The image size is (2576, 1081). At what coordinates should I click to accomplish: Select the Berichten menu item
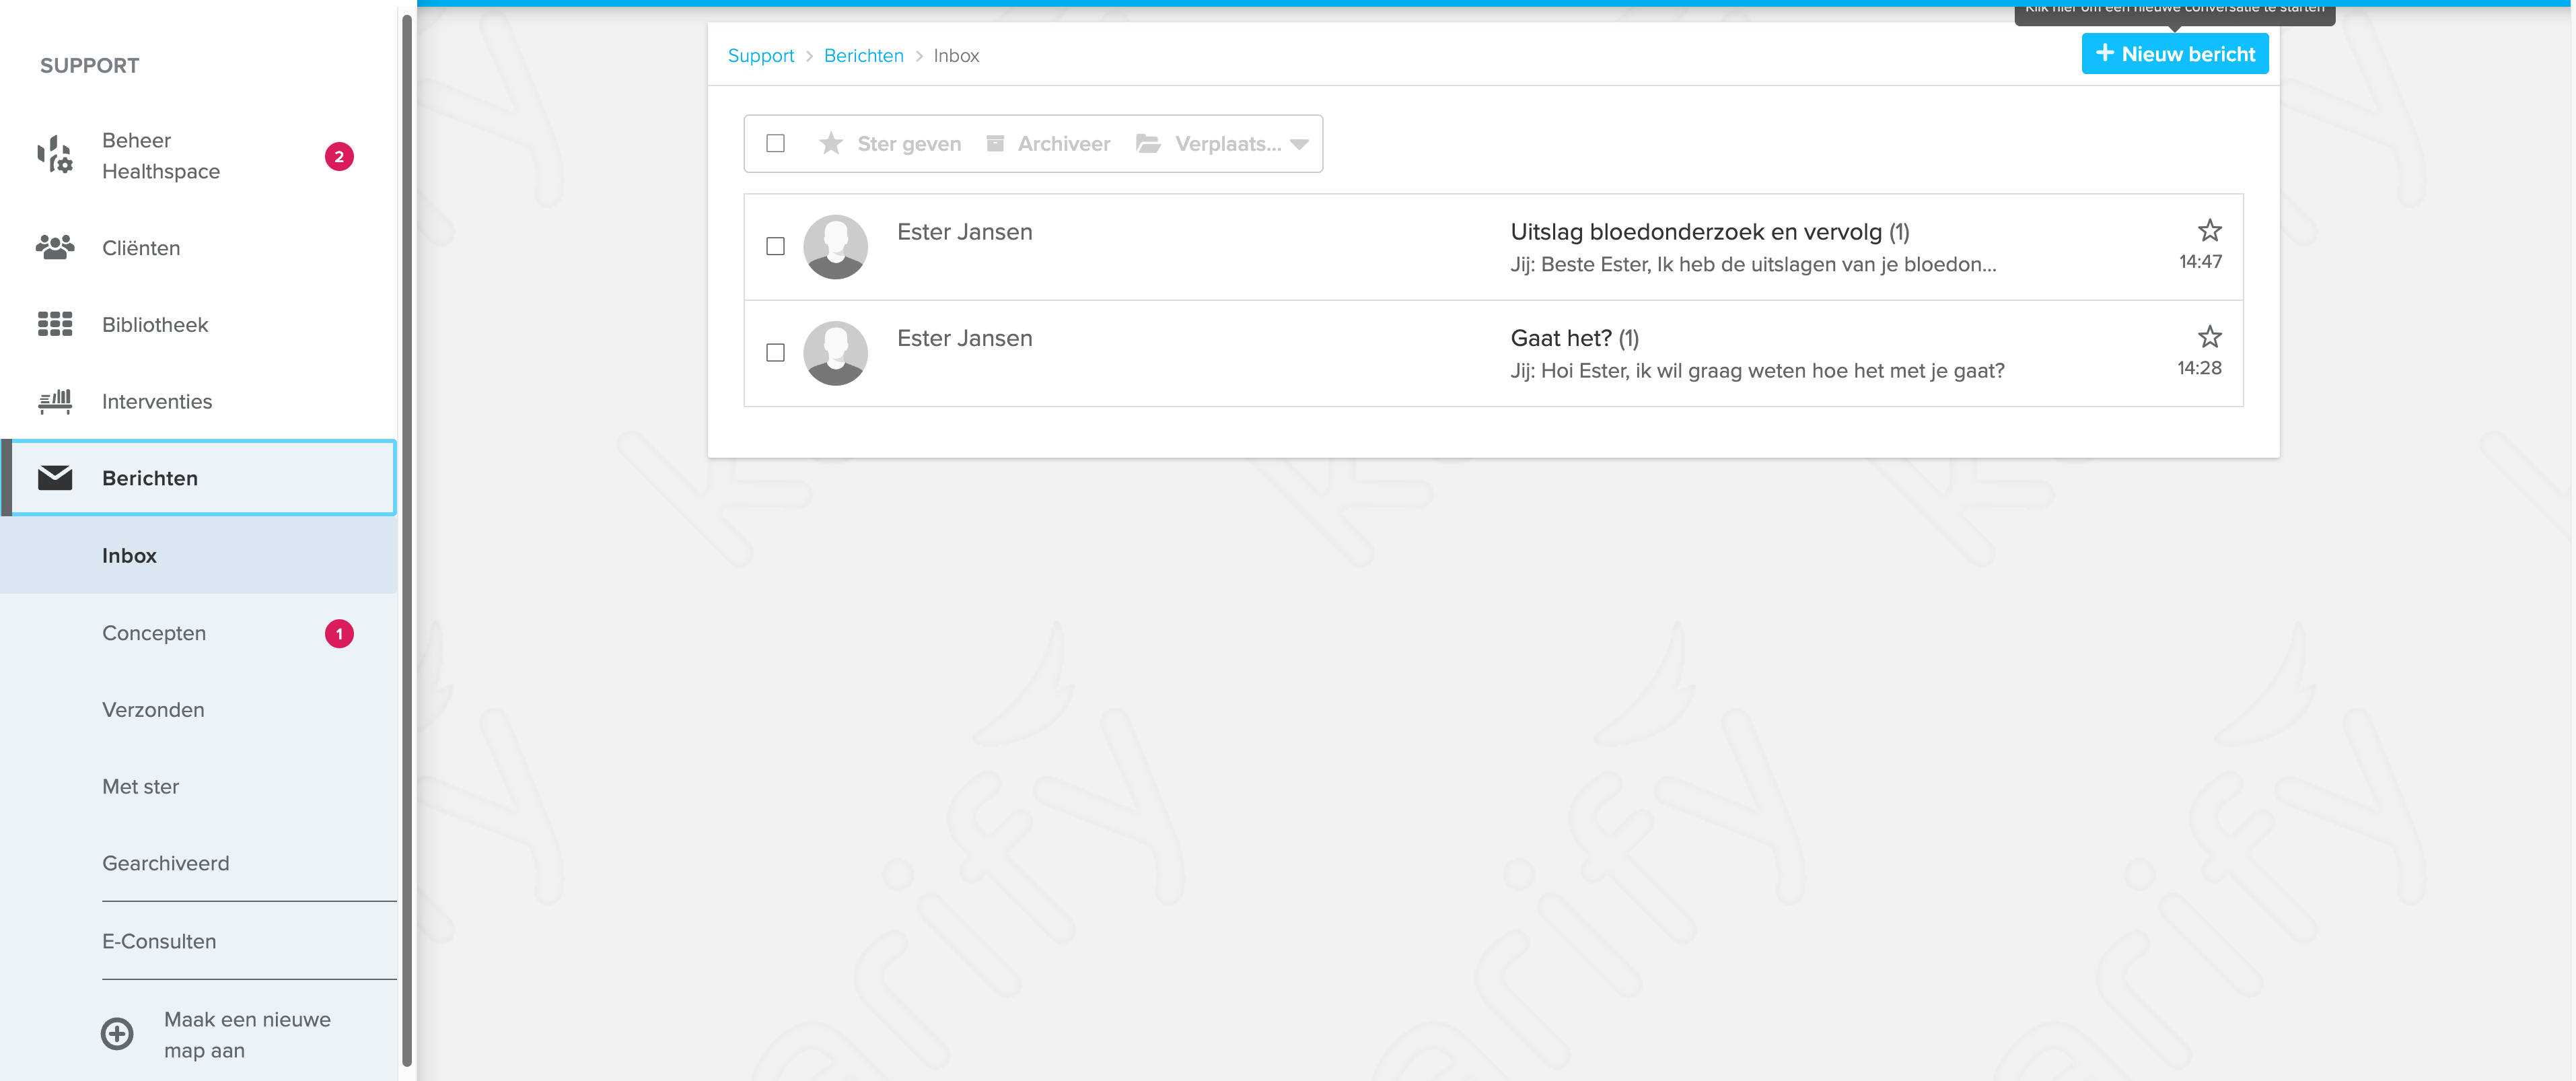click(199, 478)
